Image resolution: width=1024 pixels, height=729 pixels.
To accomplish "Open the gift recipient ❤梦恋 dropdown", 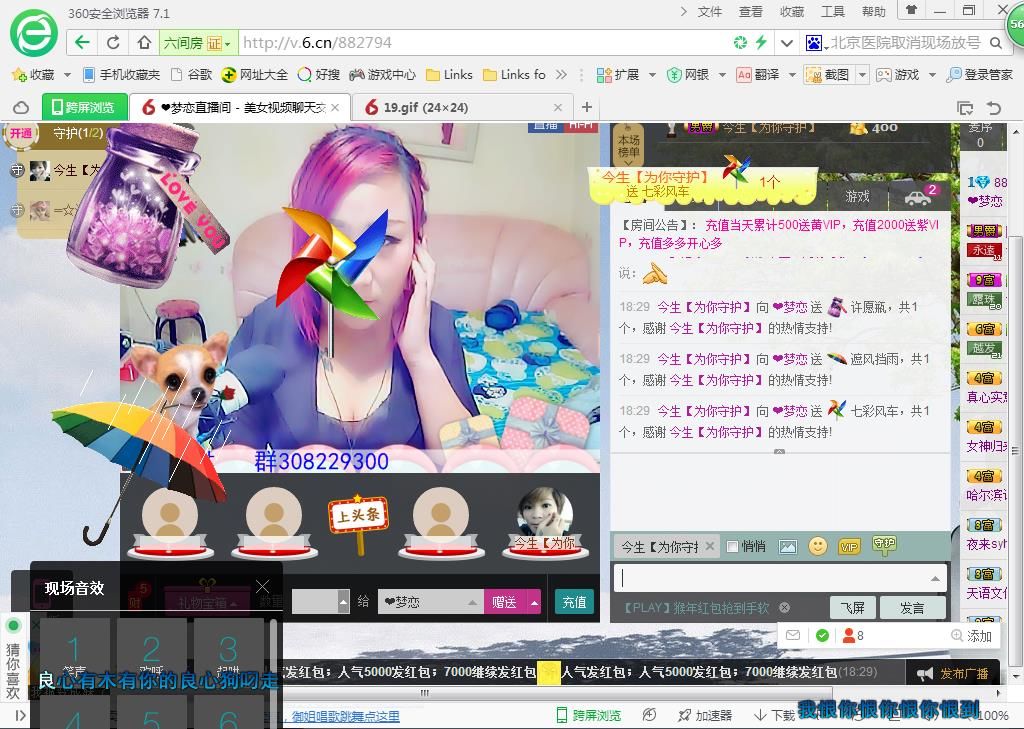I will tap(472, 602).
